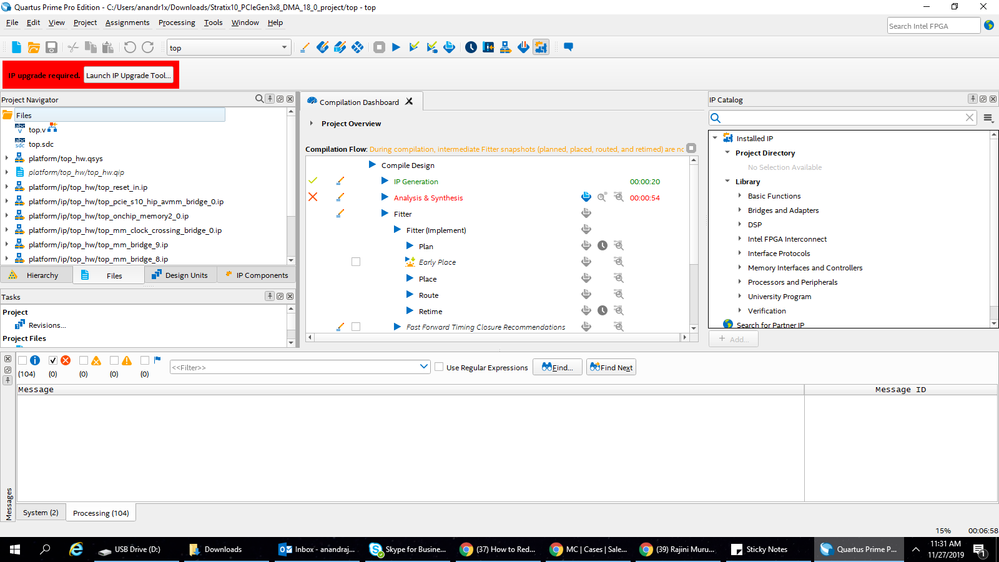The width and height of the screenshot is (999, 562).
Task: Click the Save icon in the toolbar
Action: coord(51,47)
